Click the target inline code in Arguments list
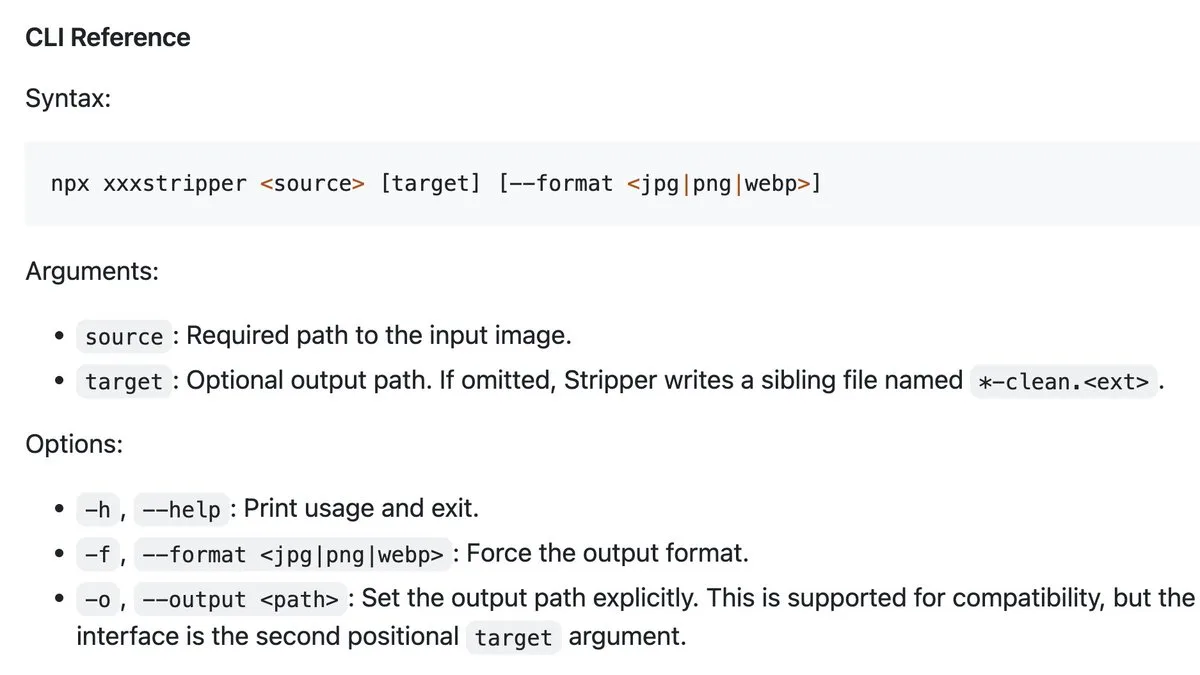This screenshot has width=1200, height=675. click(124, 381)
